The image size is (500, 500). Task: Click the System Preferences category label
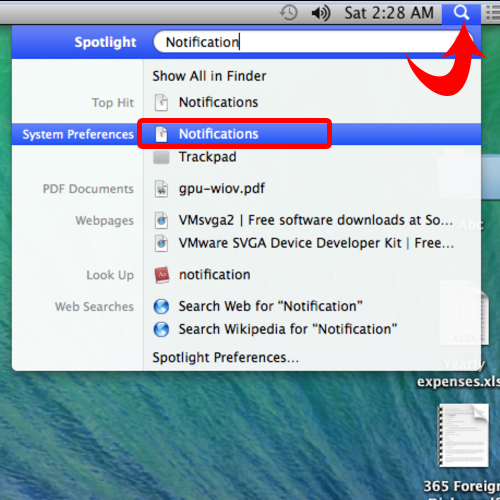click(x=78, y=134)
